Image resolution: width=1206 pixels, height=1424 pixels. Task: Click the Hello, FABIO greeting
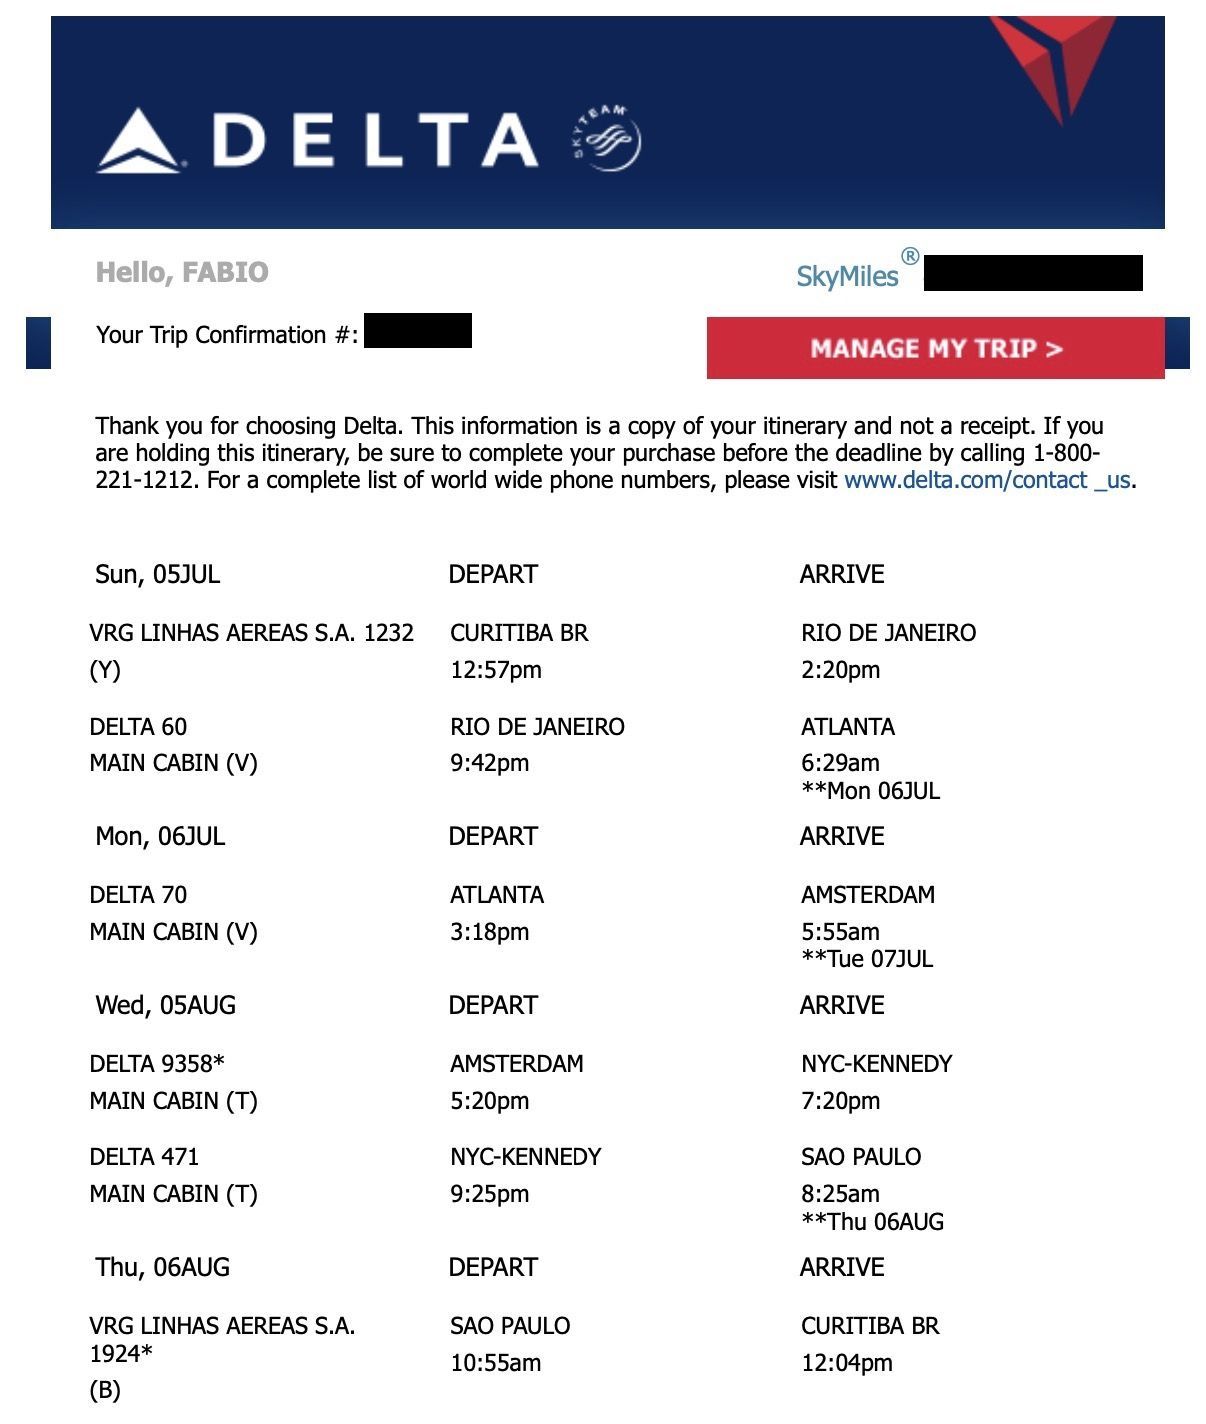182,272
